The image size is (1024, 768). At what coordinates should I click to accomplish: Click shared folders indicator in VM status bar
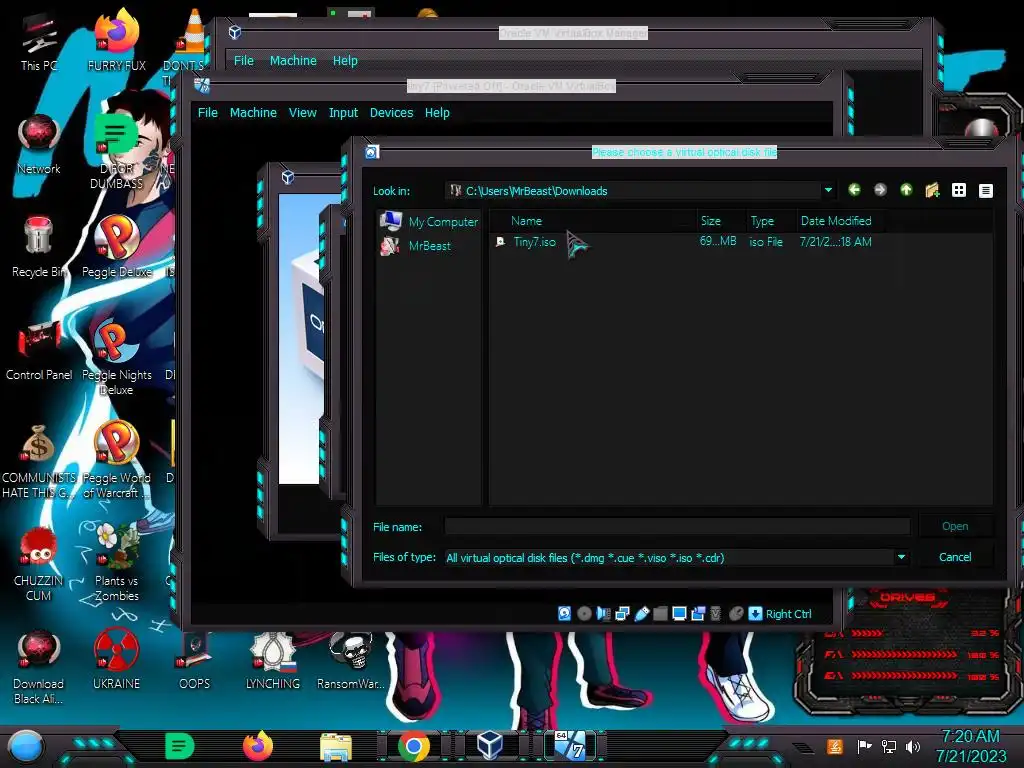660,613
